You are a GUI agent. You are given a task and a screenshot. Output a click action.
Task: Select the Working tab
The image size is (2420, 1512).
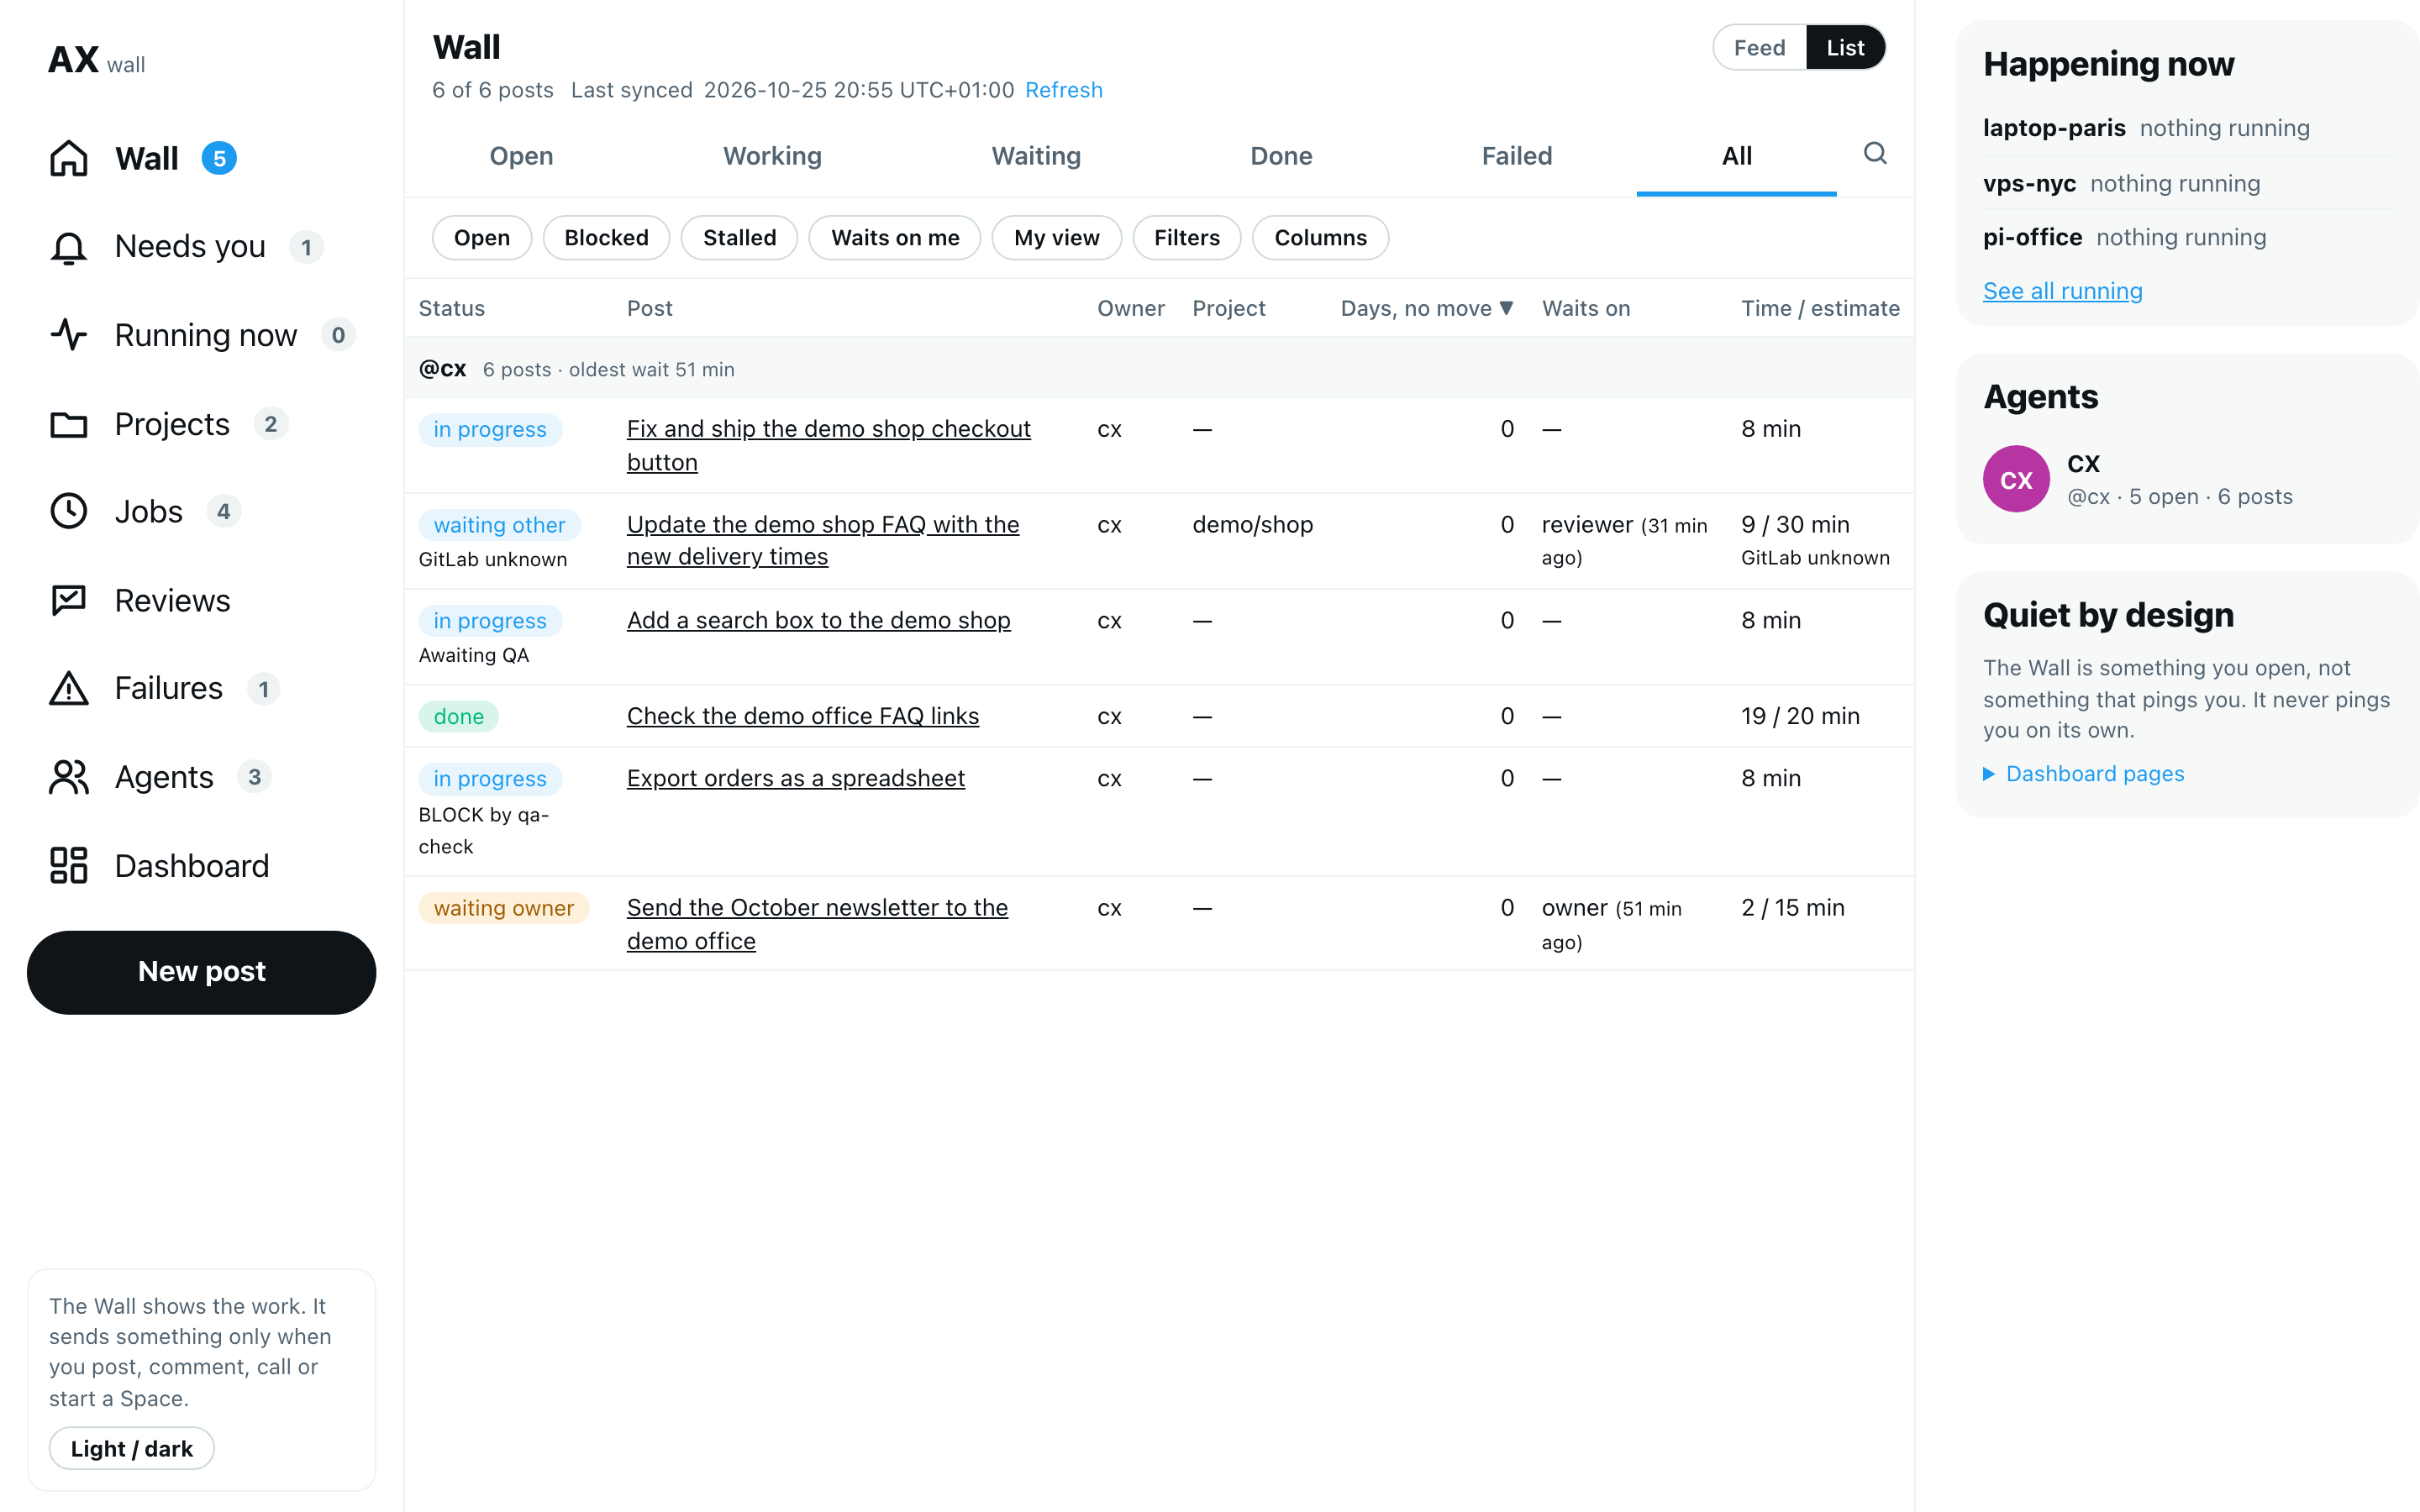[772, 156]
